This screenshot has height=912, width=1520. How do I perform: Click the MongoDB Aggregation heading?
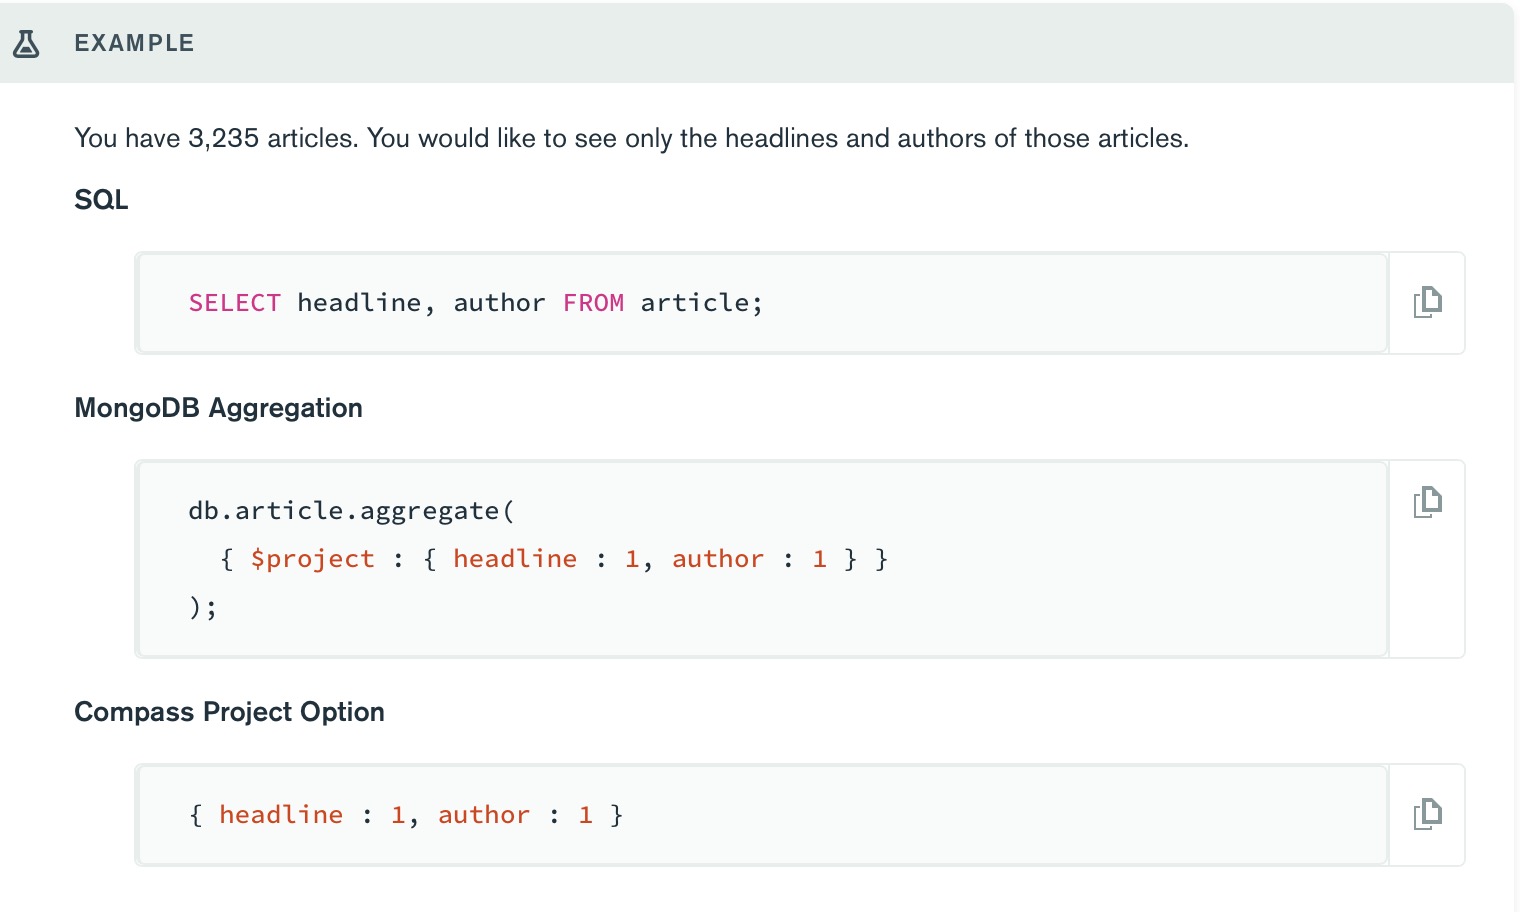click(218, 408)
